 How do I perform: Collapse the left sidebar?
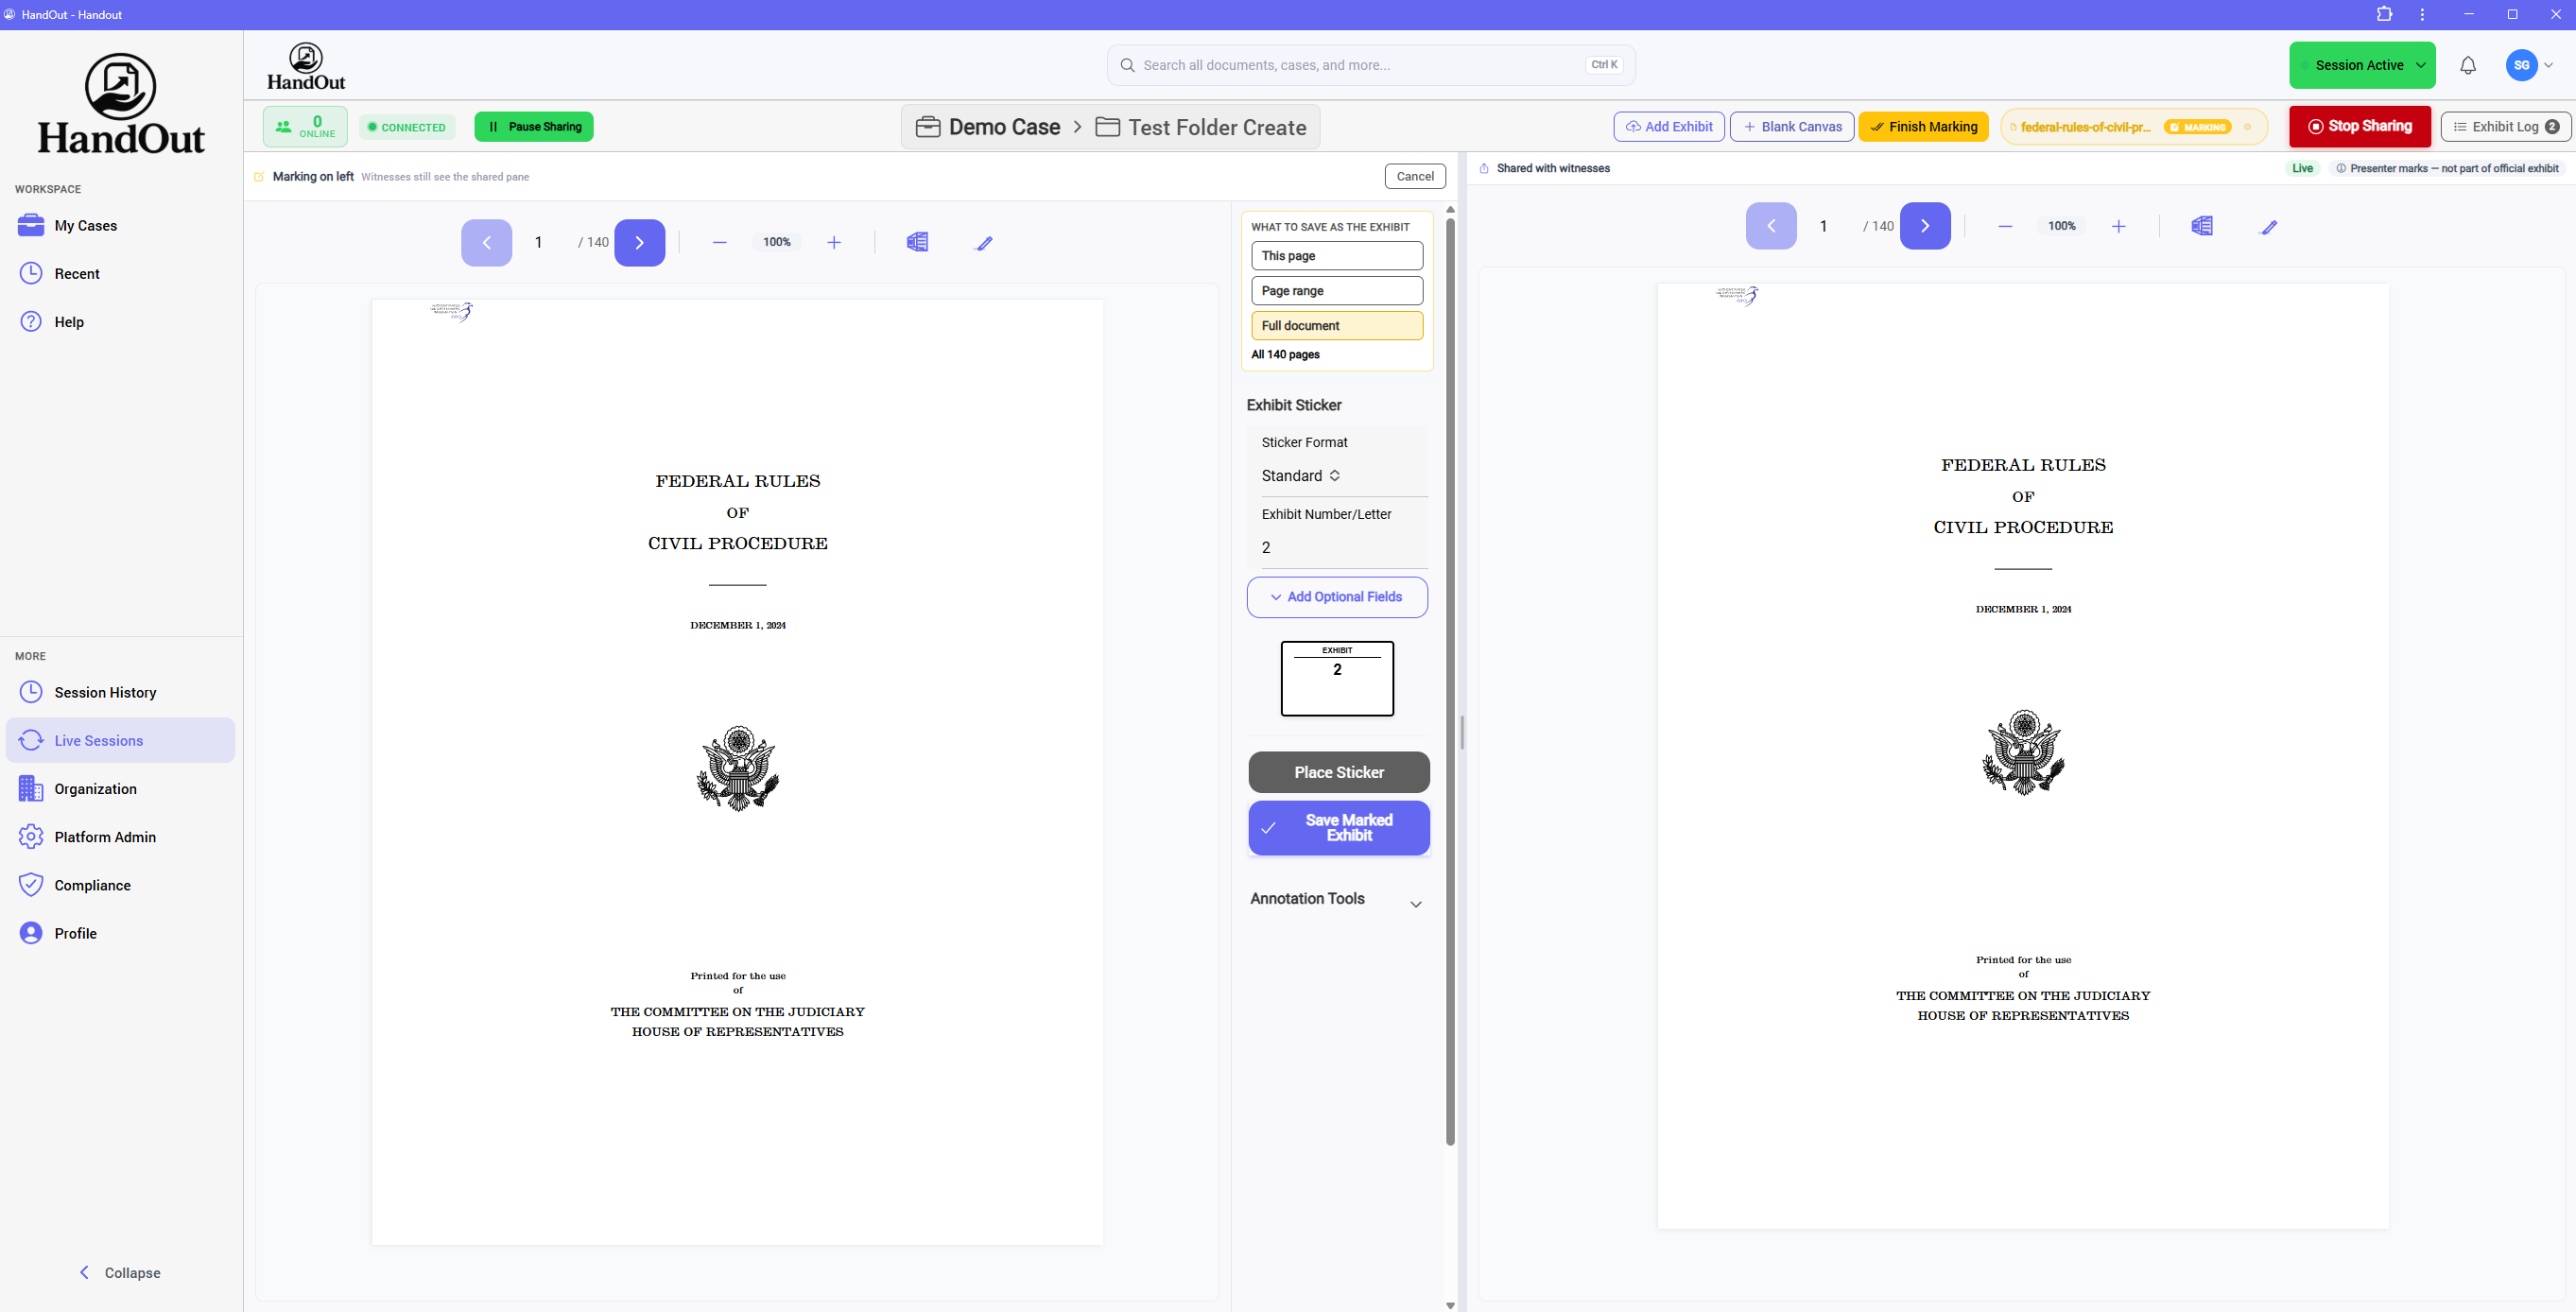(x=120, y=1272)
